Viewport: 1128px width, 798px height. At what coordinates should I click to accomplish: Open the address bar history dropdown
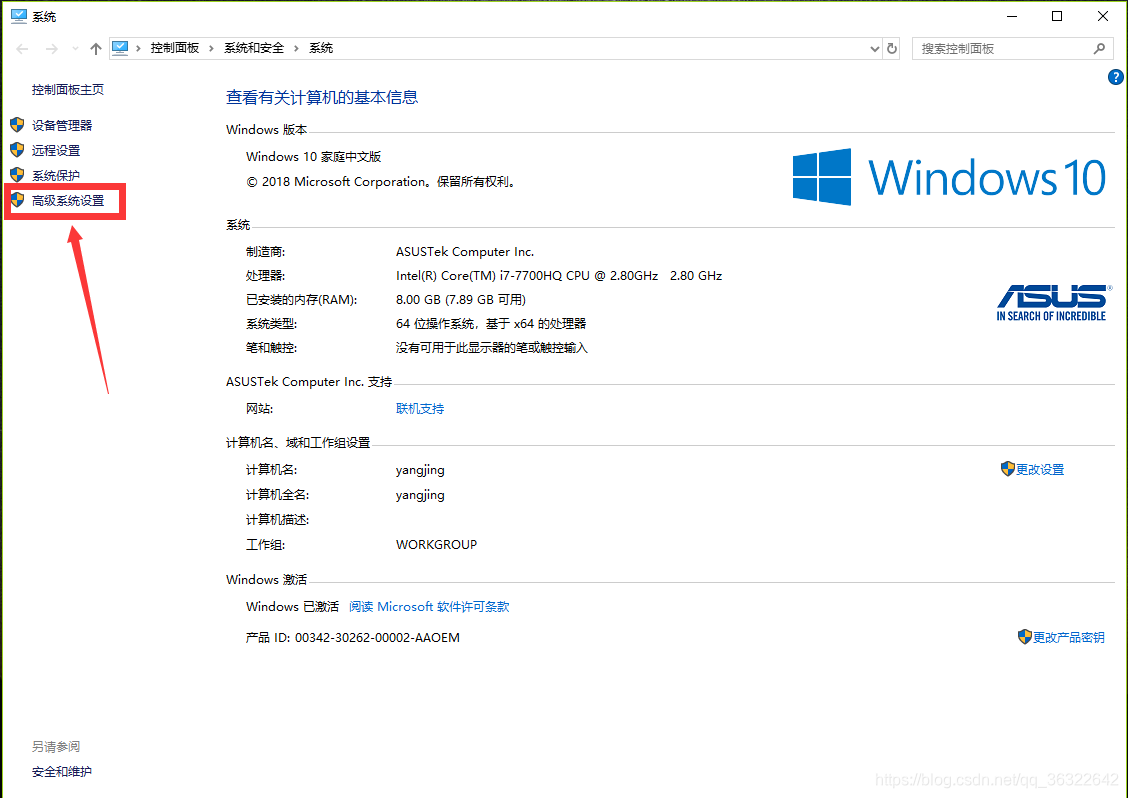[x=875, y=49]
